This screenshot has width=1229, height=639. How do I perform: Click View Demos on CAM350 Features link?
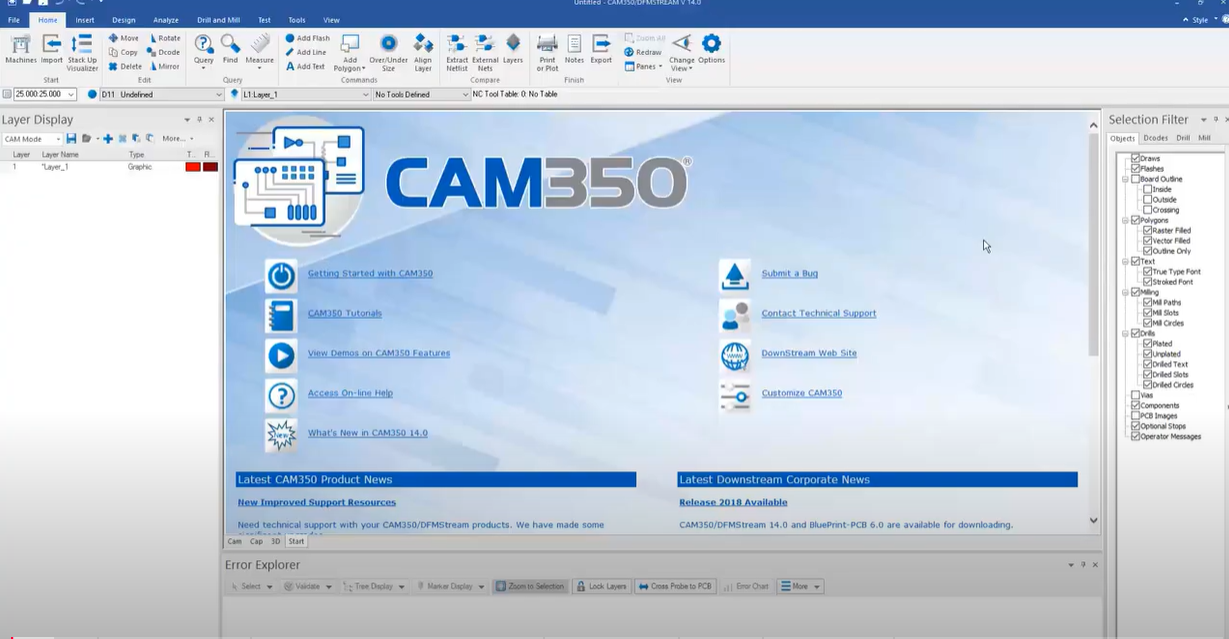point(379,353)
